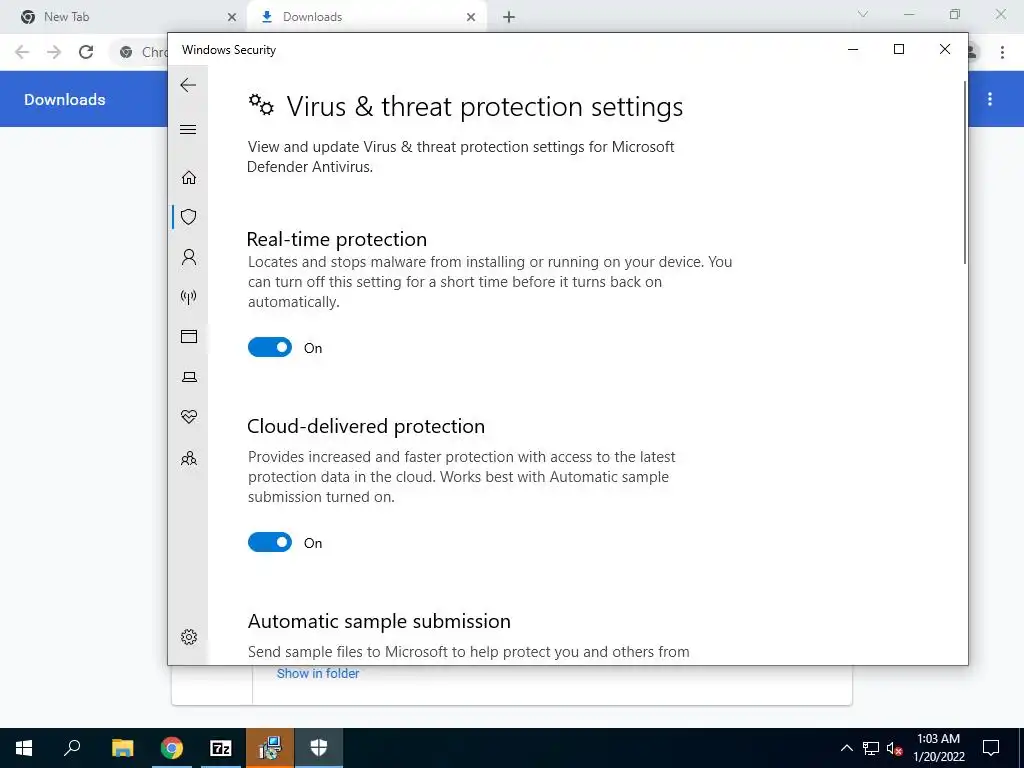Click Chrome's back navigation arrow
The height and width of the screenshot is (768, 1024).
(x=22, y=52)
